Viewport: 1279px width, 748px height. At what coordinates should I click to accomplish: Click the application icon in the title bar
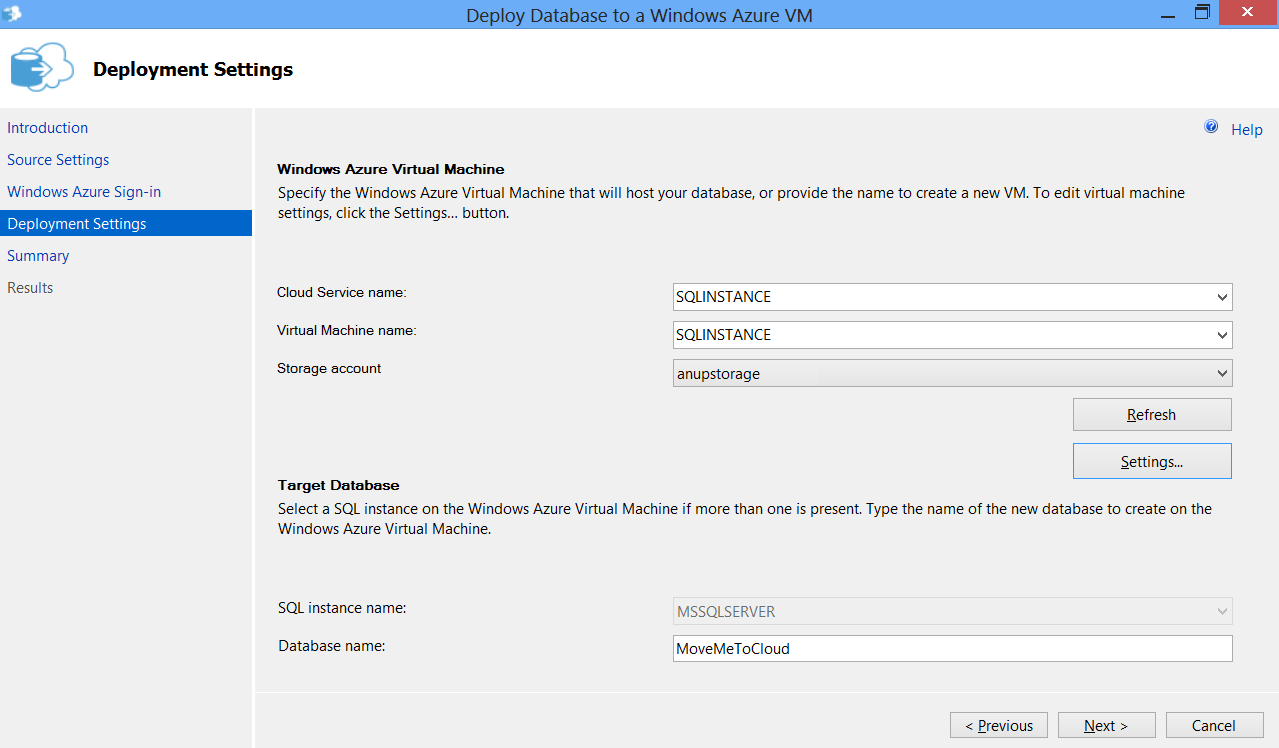point(13,14)
